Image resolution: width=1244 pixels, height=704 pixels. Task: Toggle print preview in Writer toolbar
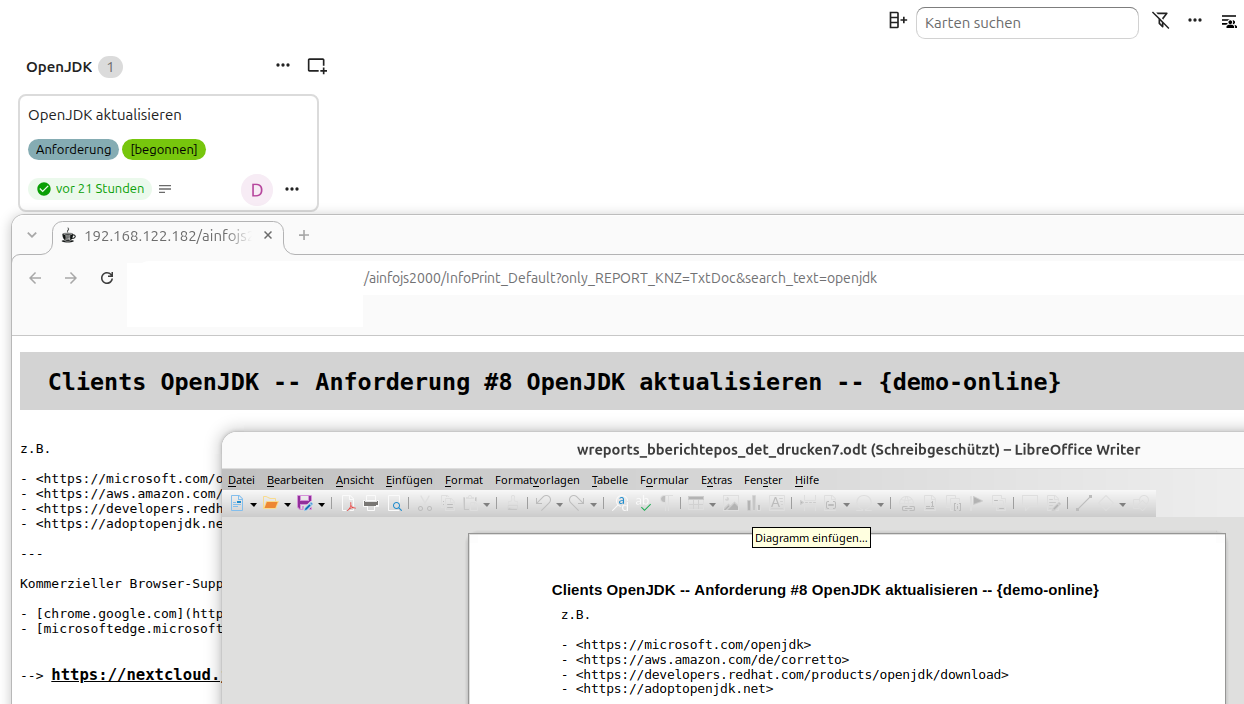[395, 504]
